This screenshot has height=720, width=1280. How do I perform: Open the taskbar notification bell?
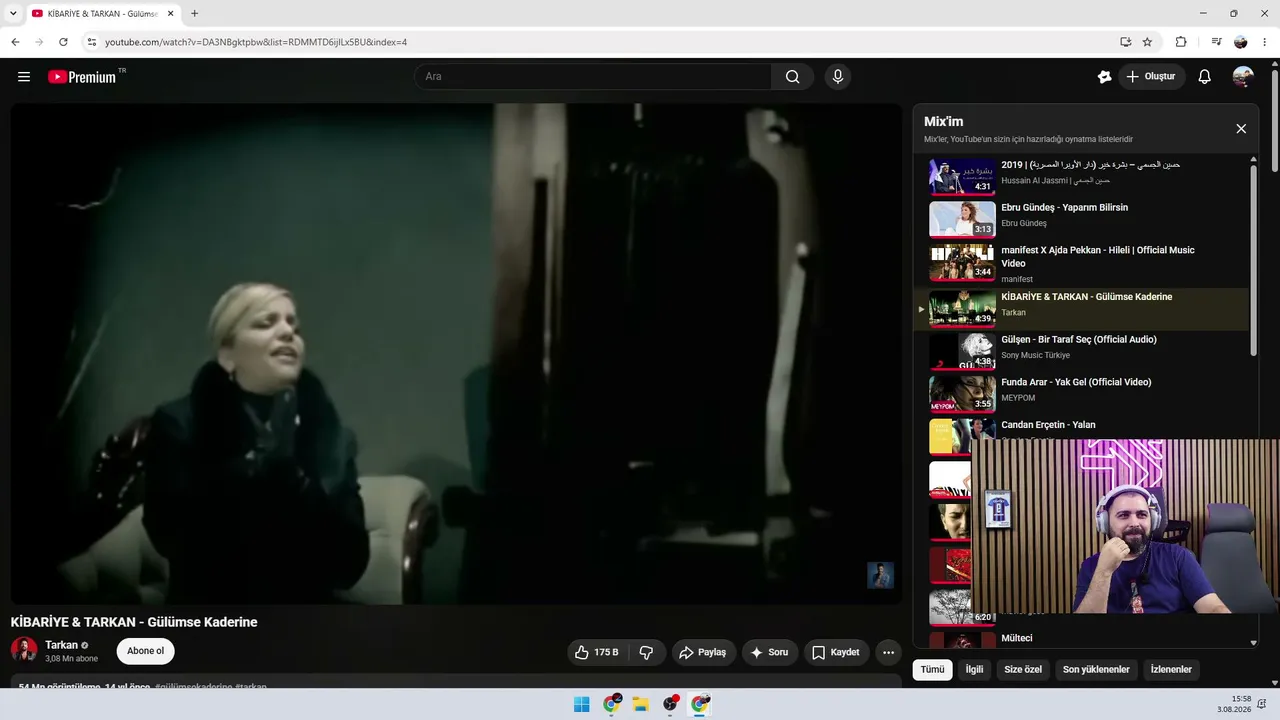1261,704
